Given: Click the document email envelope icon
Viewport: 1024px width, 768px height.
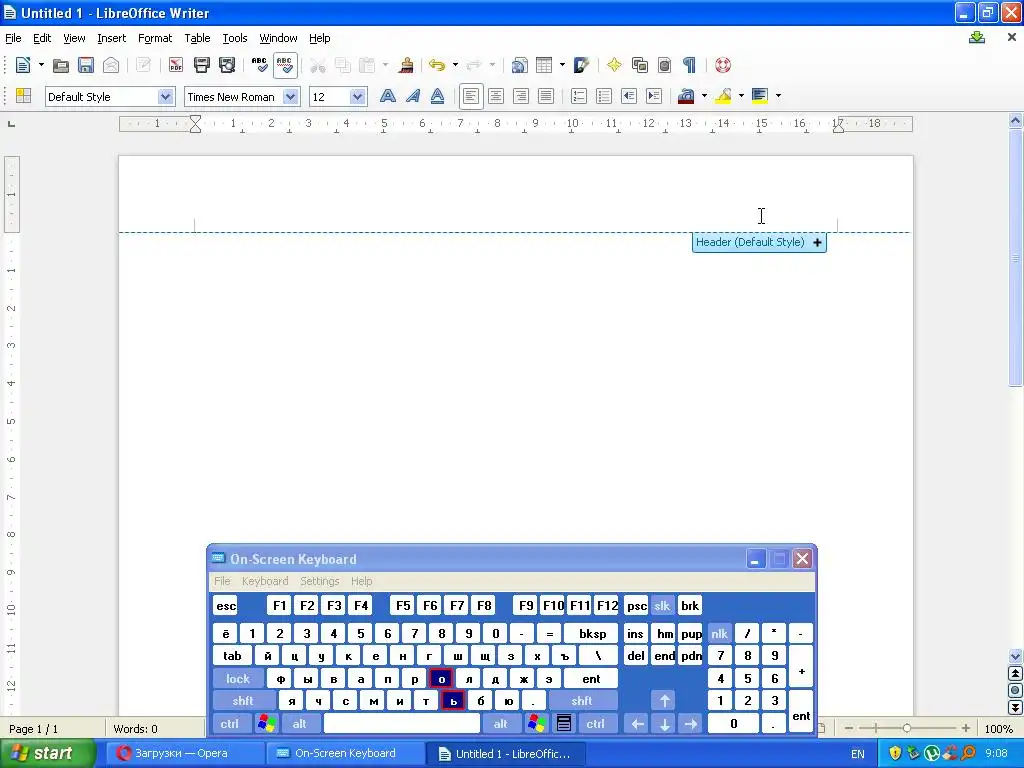Looking at the screenshot, I should coord(111,65).
